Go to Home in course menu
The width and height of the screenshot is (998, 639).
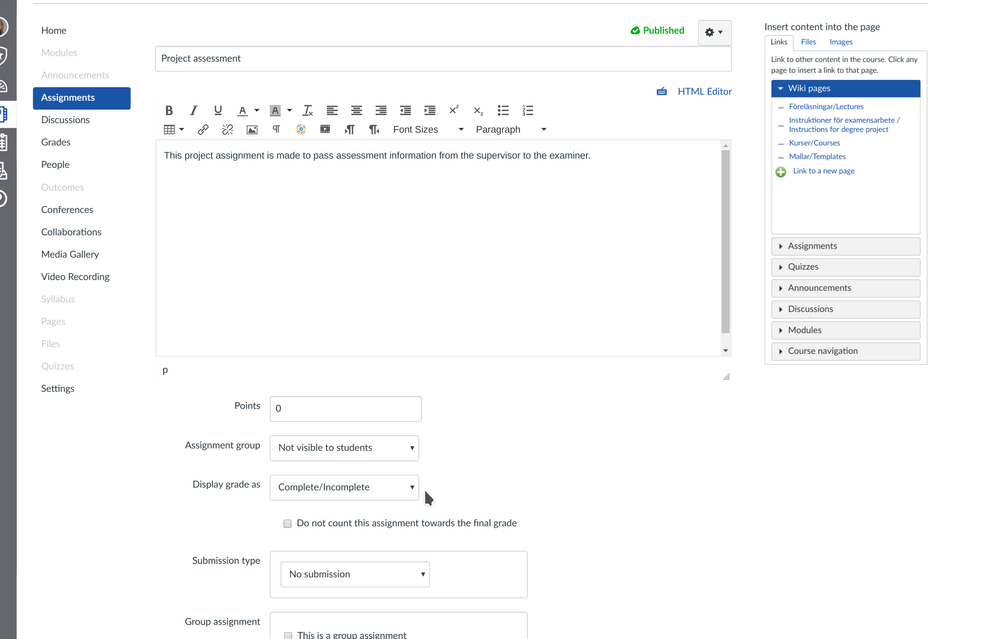[53, 31]
